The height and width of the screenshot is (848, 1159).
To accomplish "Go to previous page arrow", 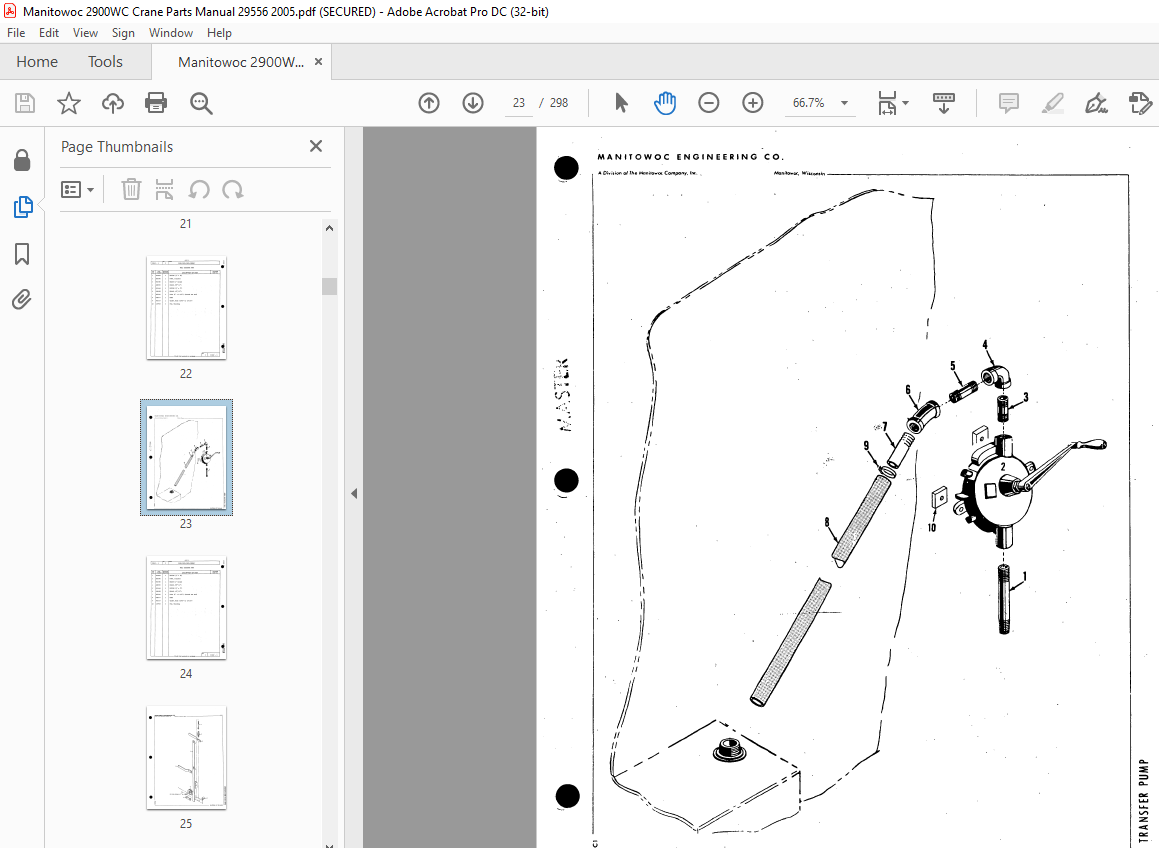I will pos(429,103).
